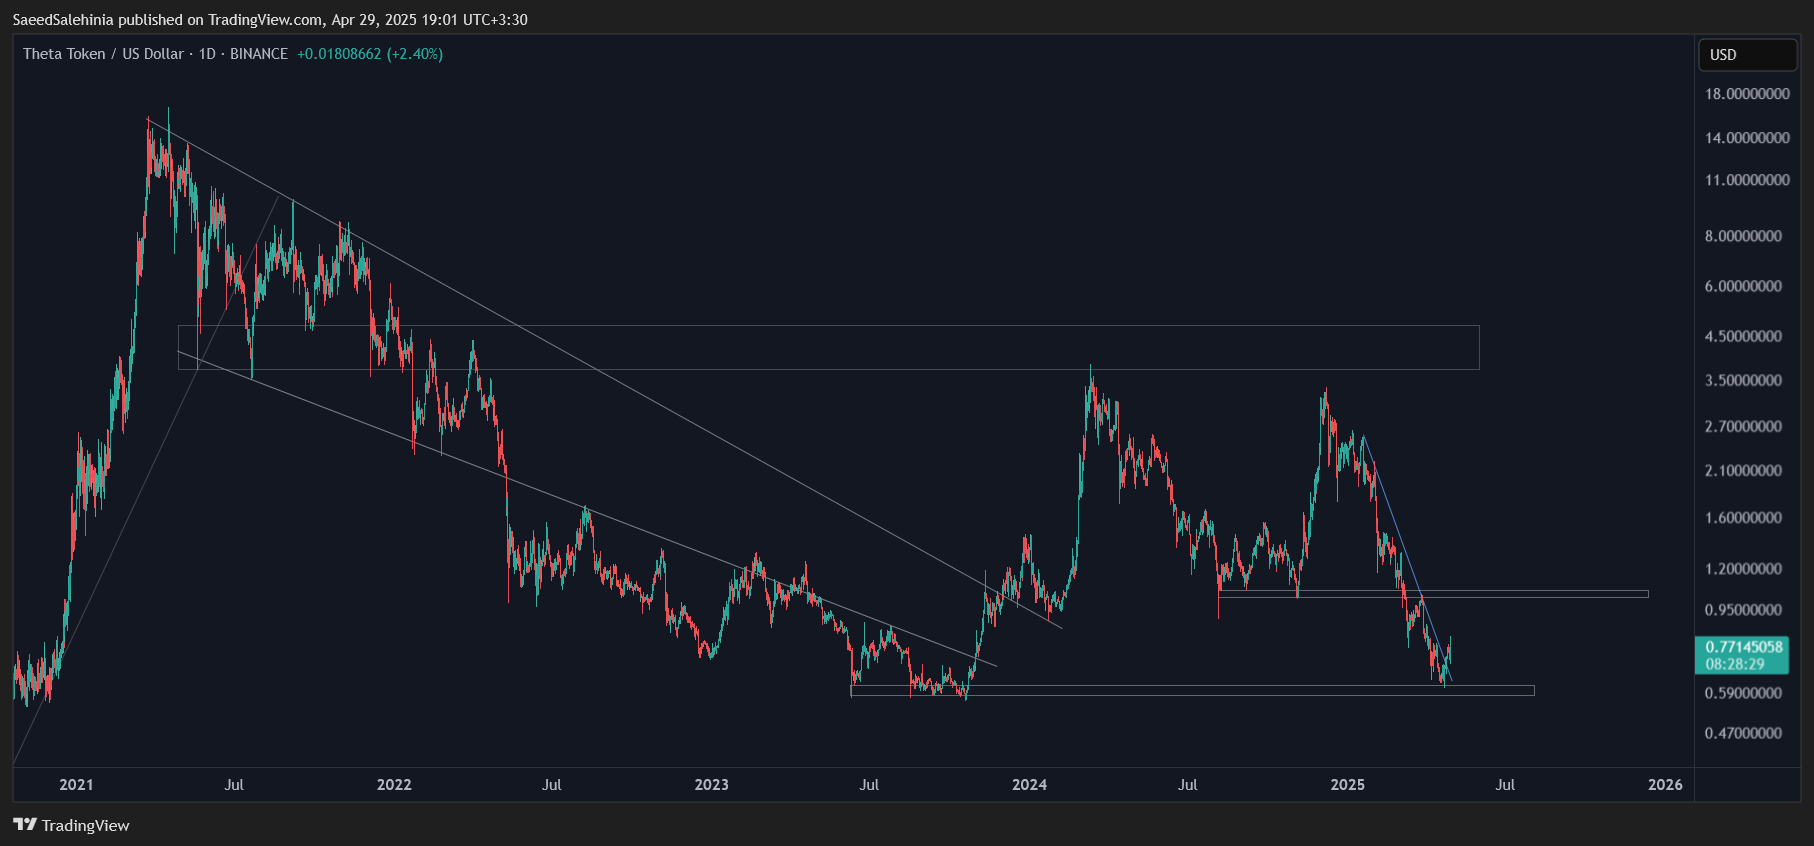Image resolution: width=1814 pixels, height=846 pixels.
Task: Click the 2024 time axis label
Action: (1030, 785)
